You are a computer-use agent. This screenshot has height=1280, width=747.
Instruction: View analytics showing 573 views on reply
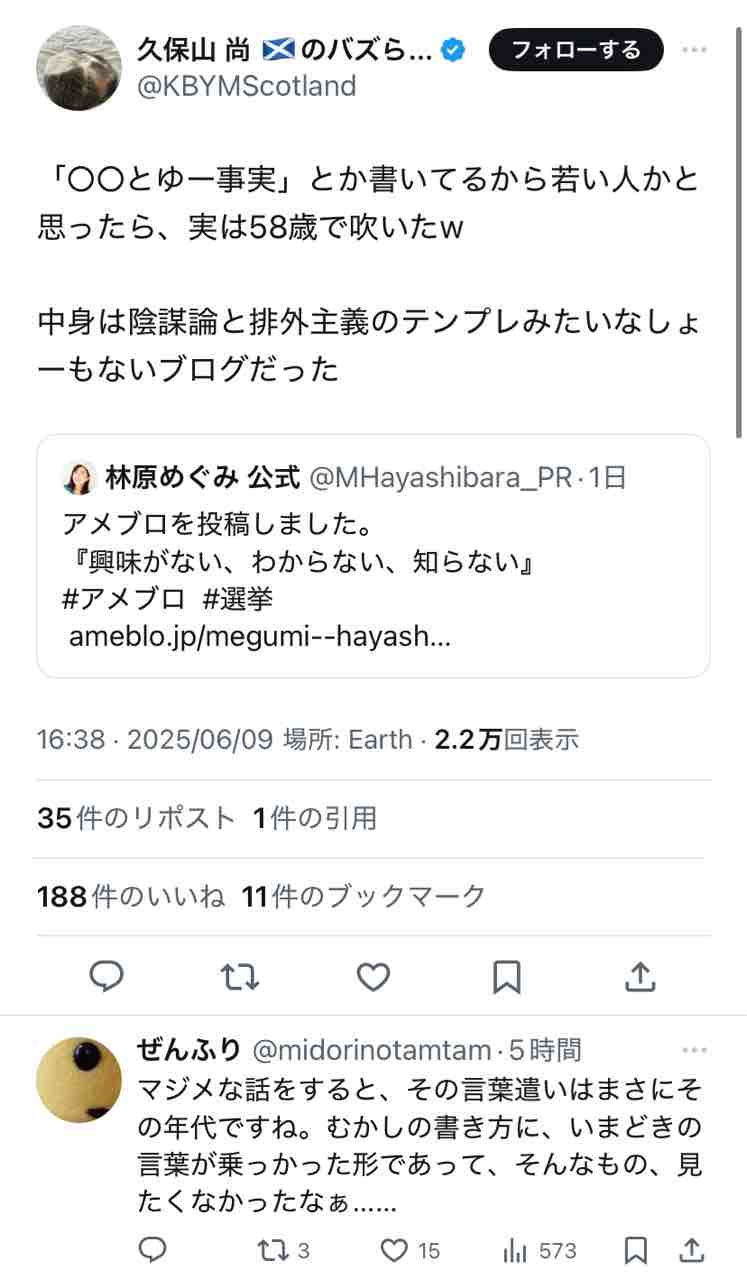tap(540, 1250)
